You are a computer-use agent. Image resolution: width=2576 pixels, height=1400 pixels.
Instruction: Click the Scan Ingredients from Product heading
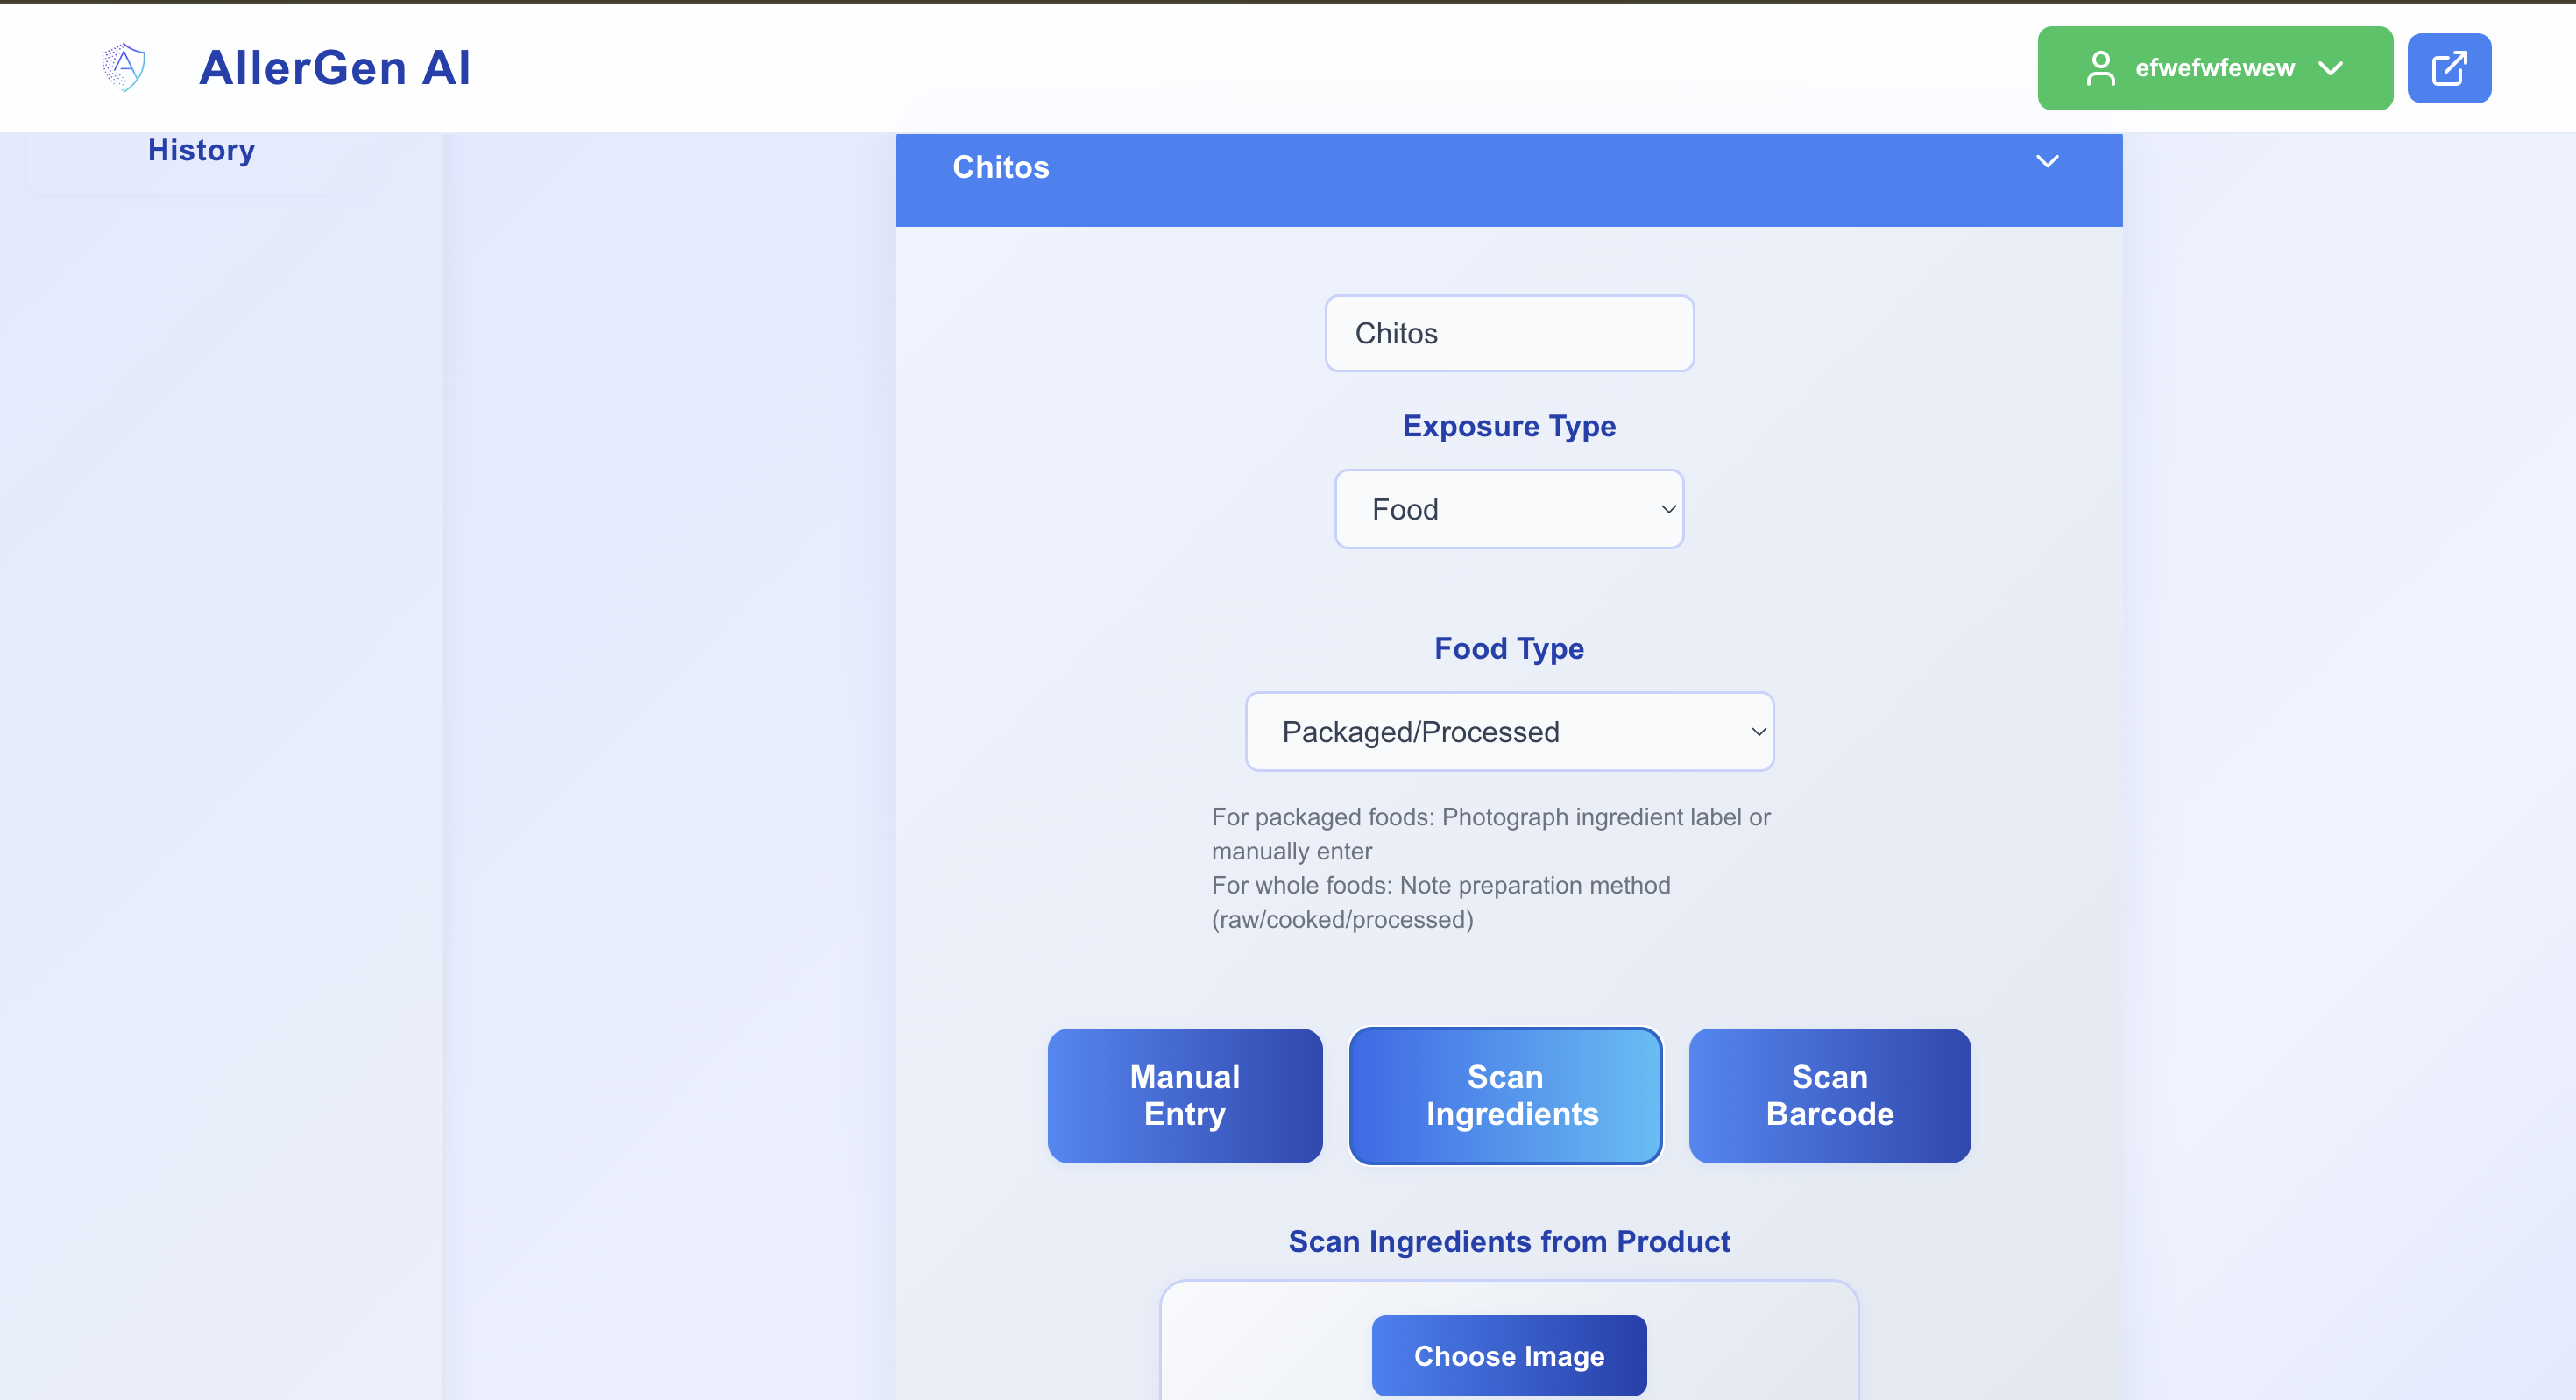click(x=1508, y=1241)
